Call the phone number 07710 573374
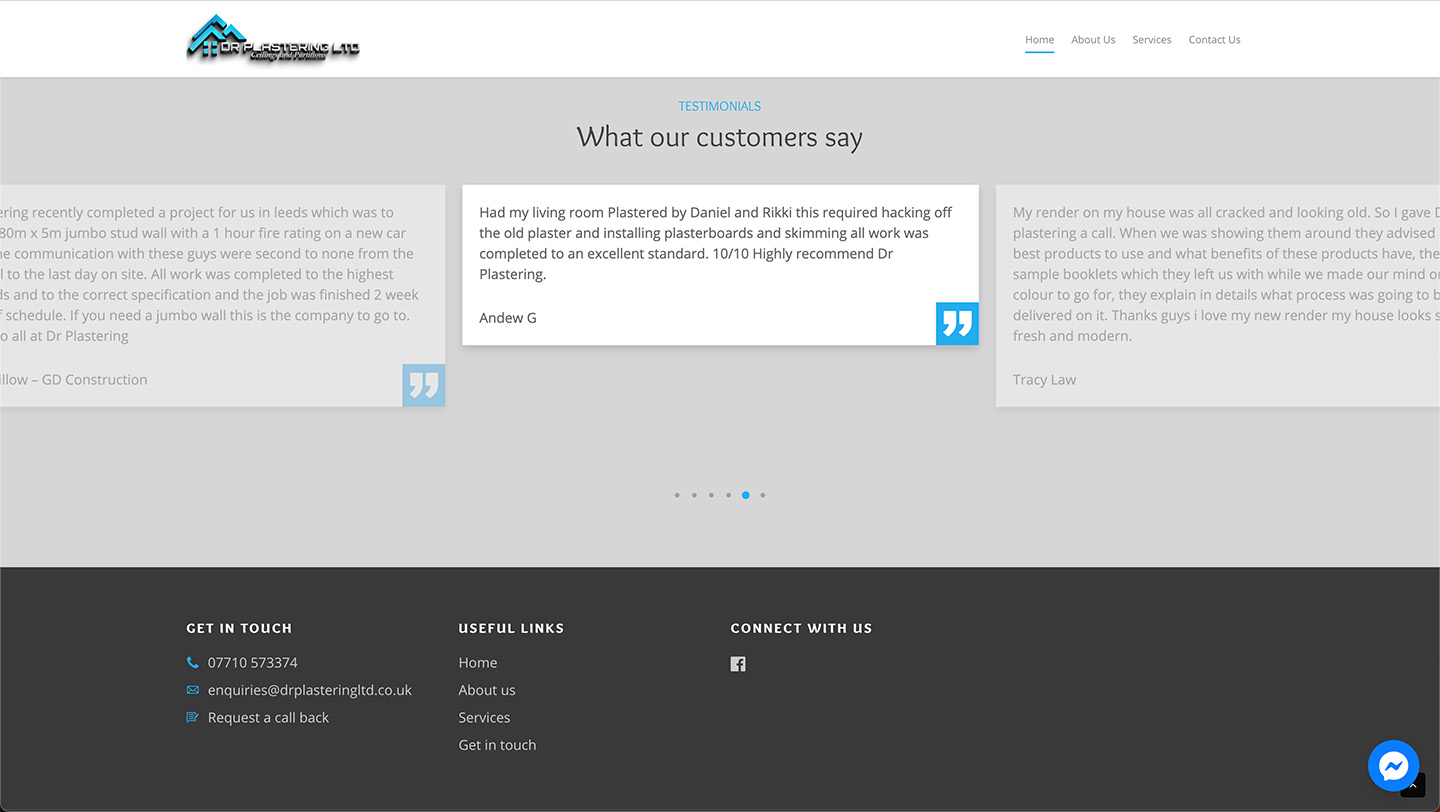The width and height of the screenshot is (1440, 812). pyautogui.click(x=253, y=663)
